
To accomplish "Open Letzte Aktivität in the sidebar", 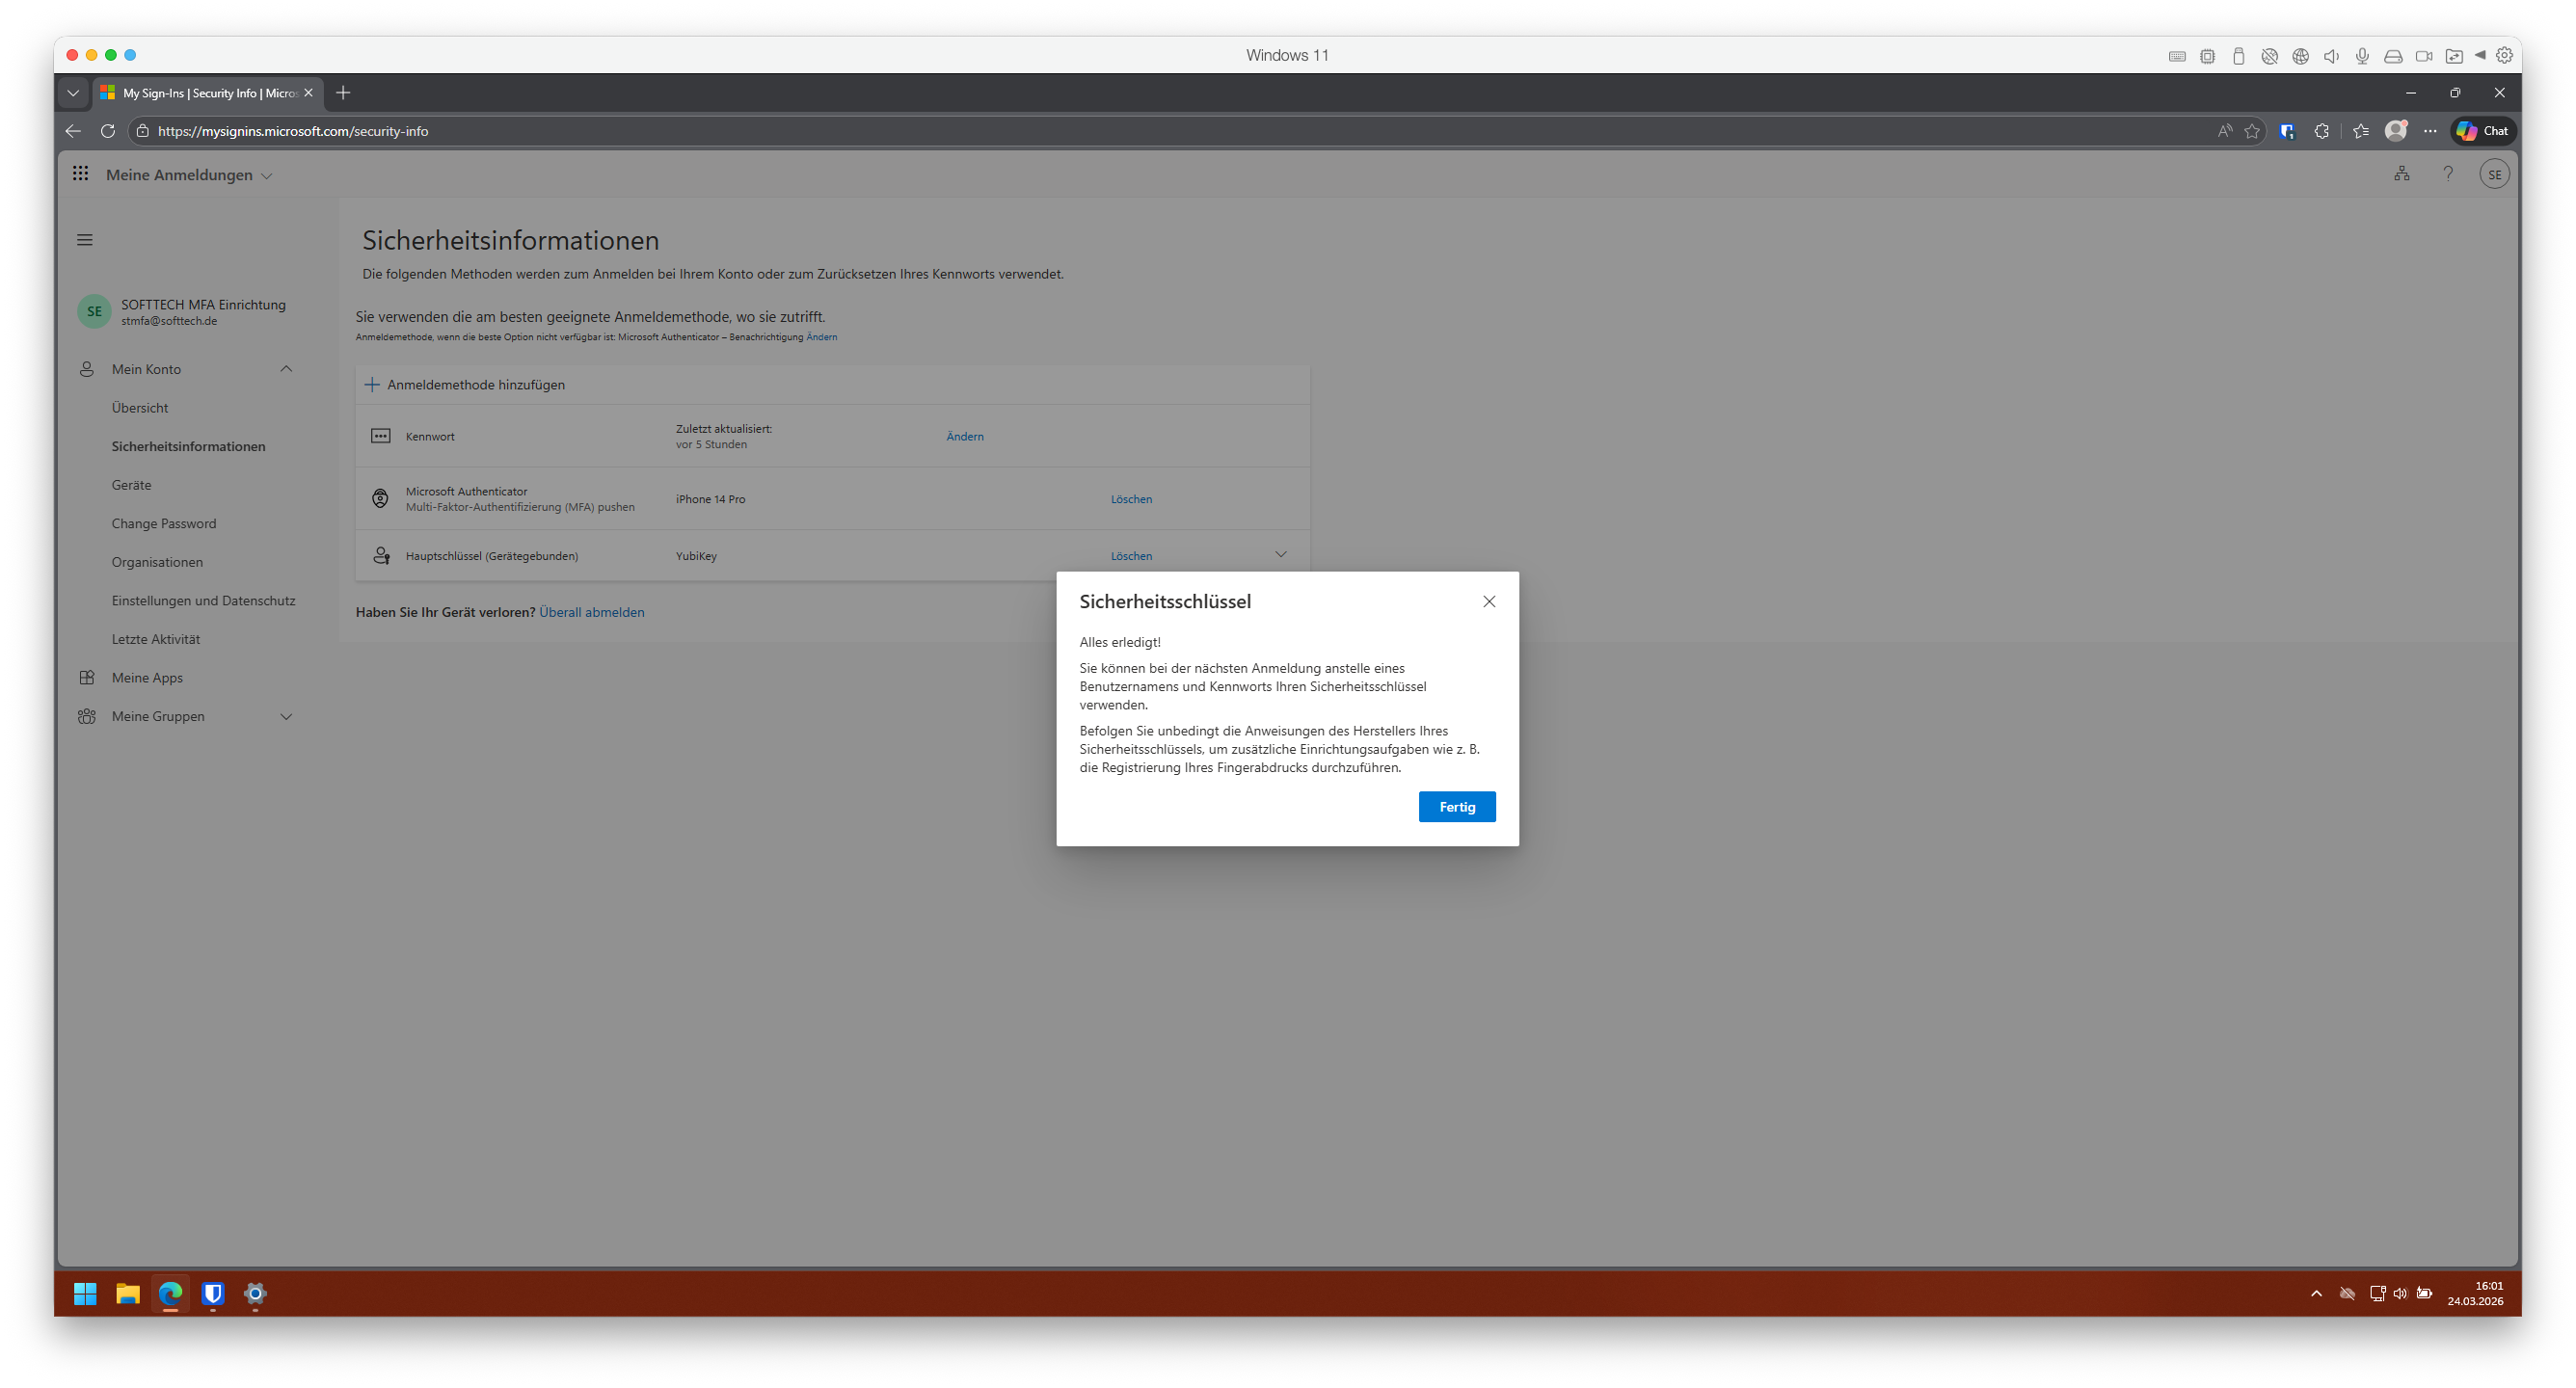I will coord(156,639).
